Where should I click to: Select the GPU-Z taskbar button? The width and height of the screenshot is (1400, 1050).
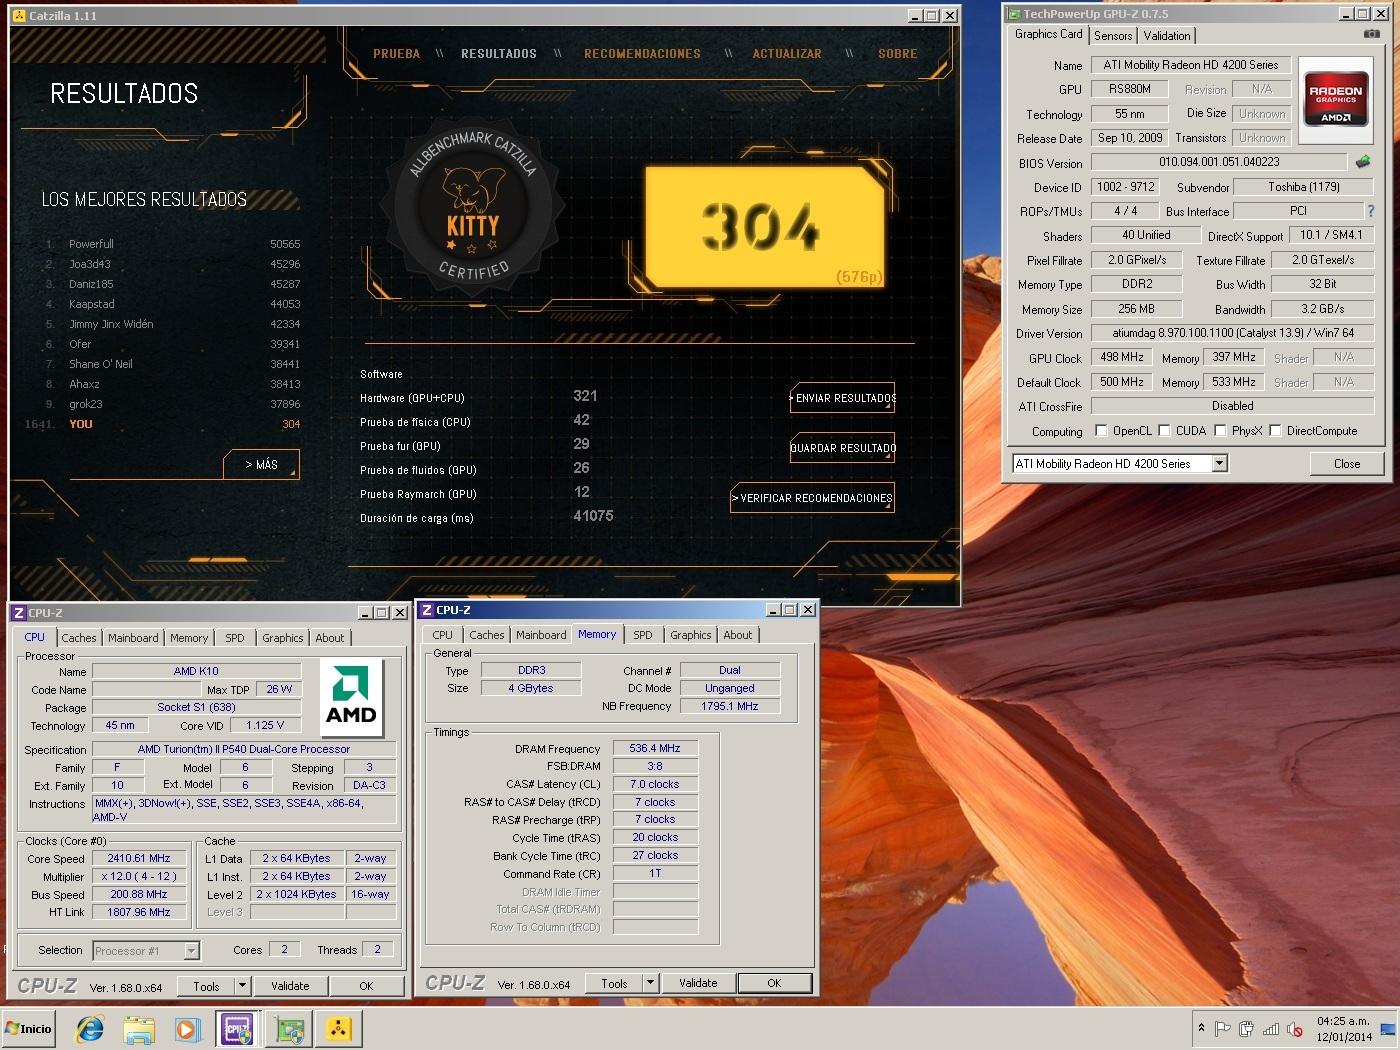[289, 1028]
